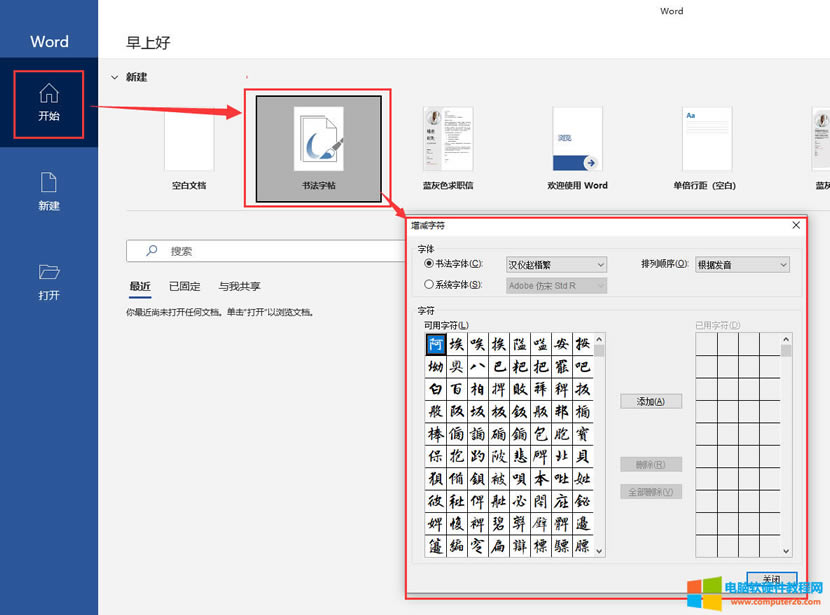The width and height of the screenshot is (830, 615).
Task: Click the 可用字符 list scrollbar thumb
Action: (x=599, y=351)
